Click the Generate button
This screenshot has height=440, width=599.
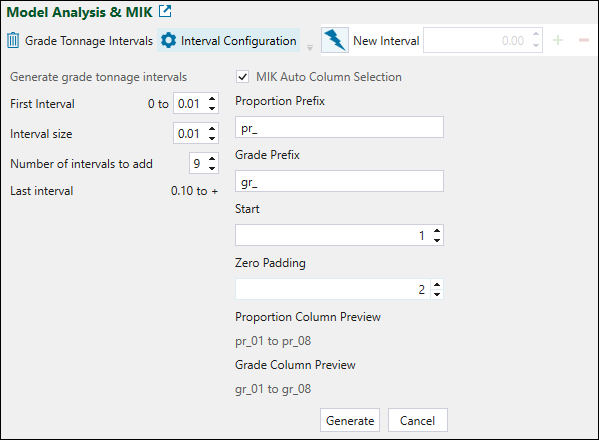[350, 420]
